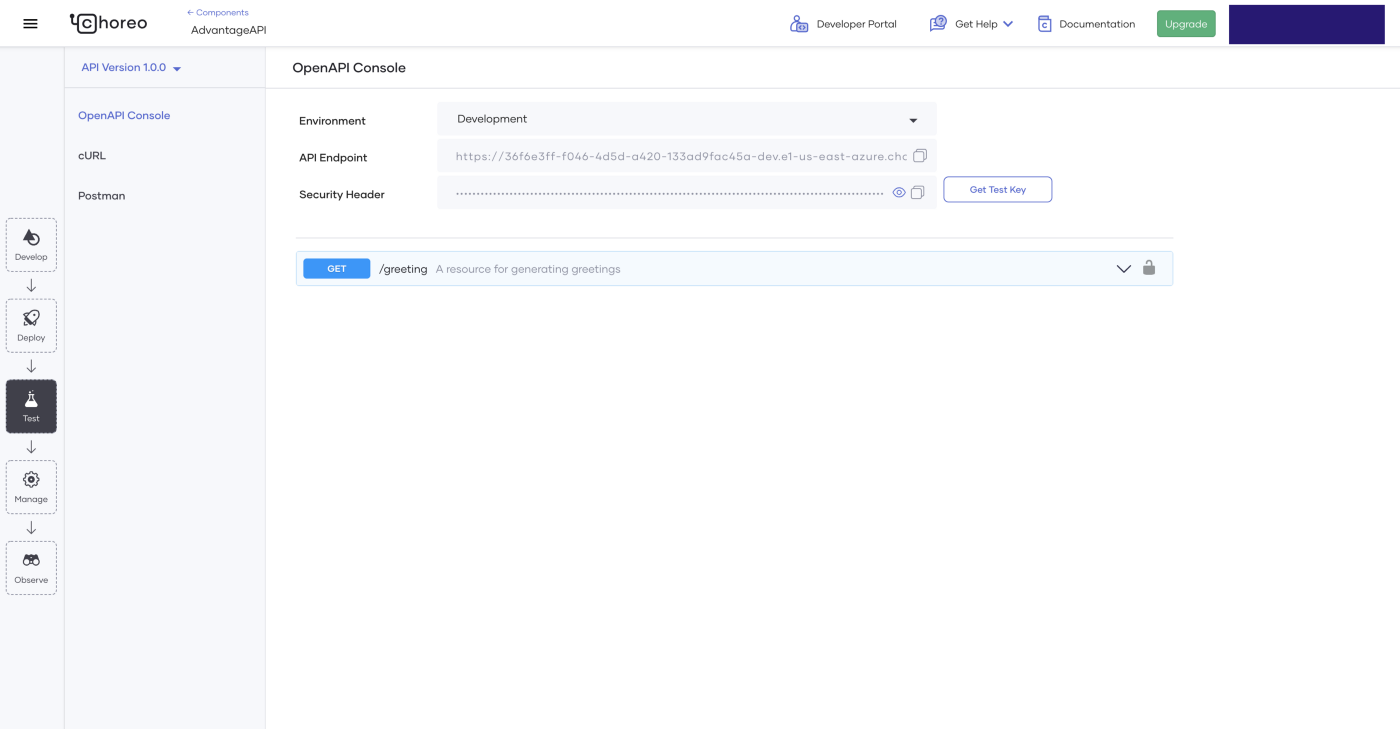1400x729 pixels.
Task: Click the /greeting lock icon
Action: pyautogui.click(x=1149, y=268)
